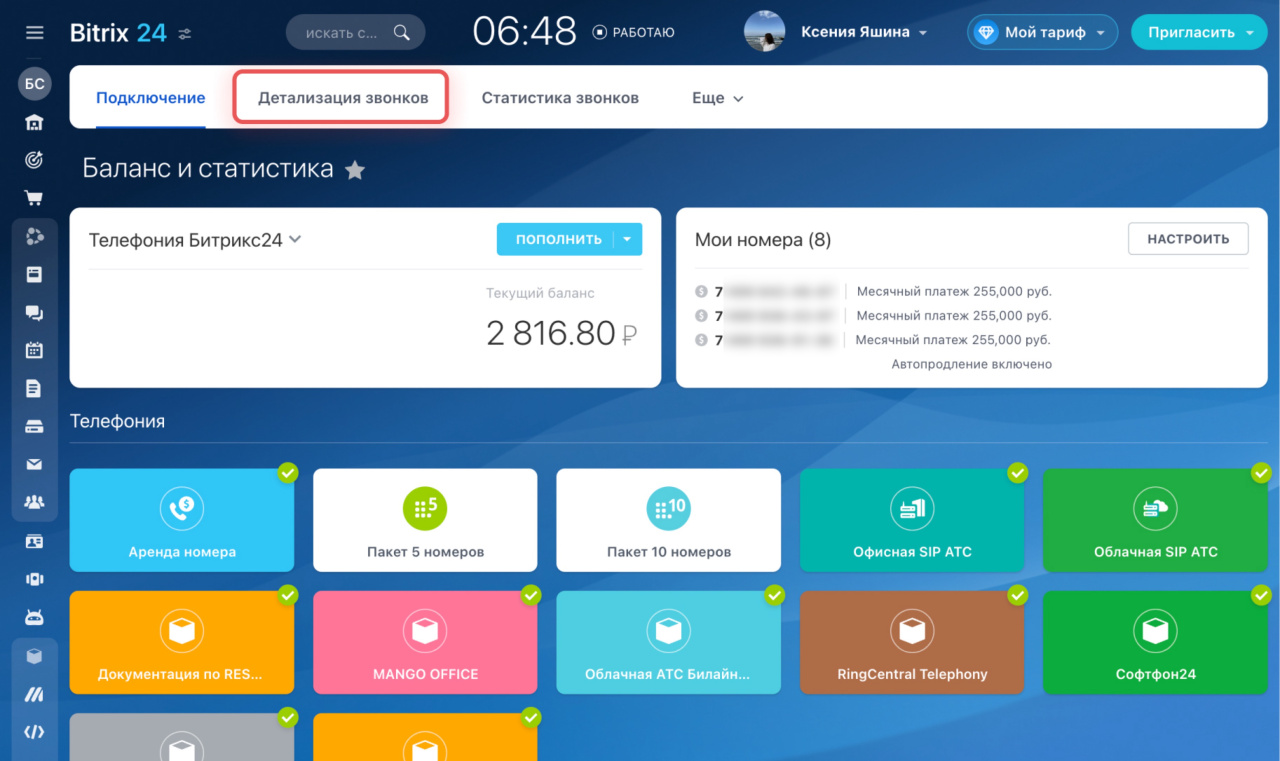This screenshot has height=761, width=1280.
Task: Open the RingCentral Telephony tile
Action: coord(912,642)
